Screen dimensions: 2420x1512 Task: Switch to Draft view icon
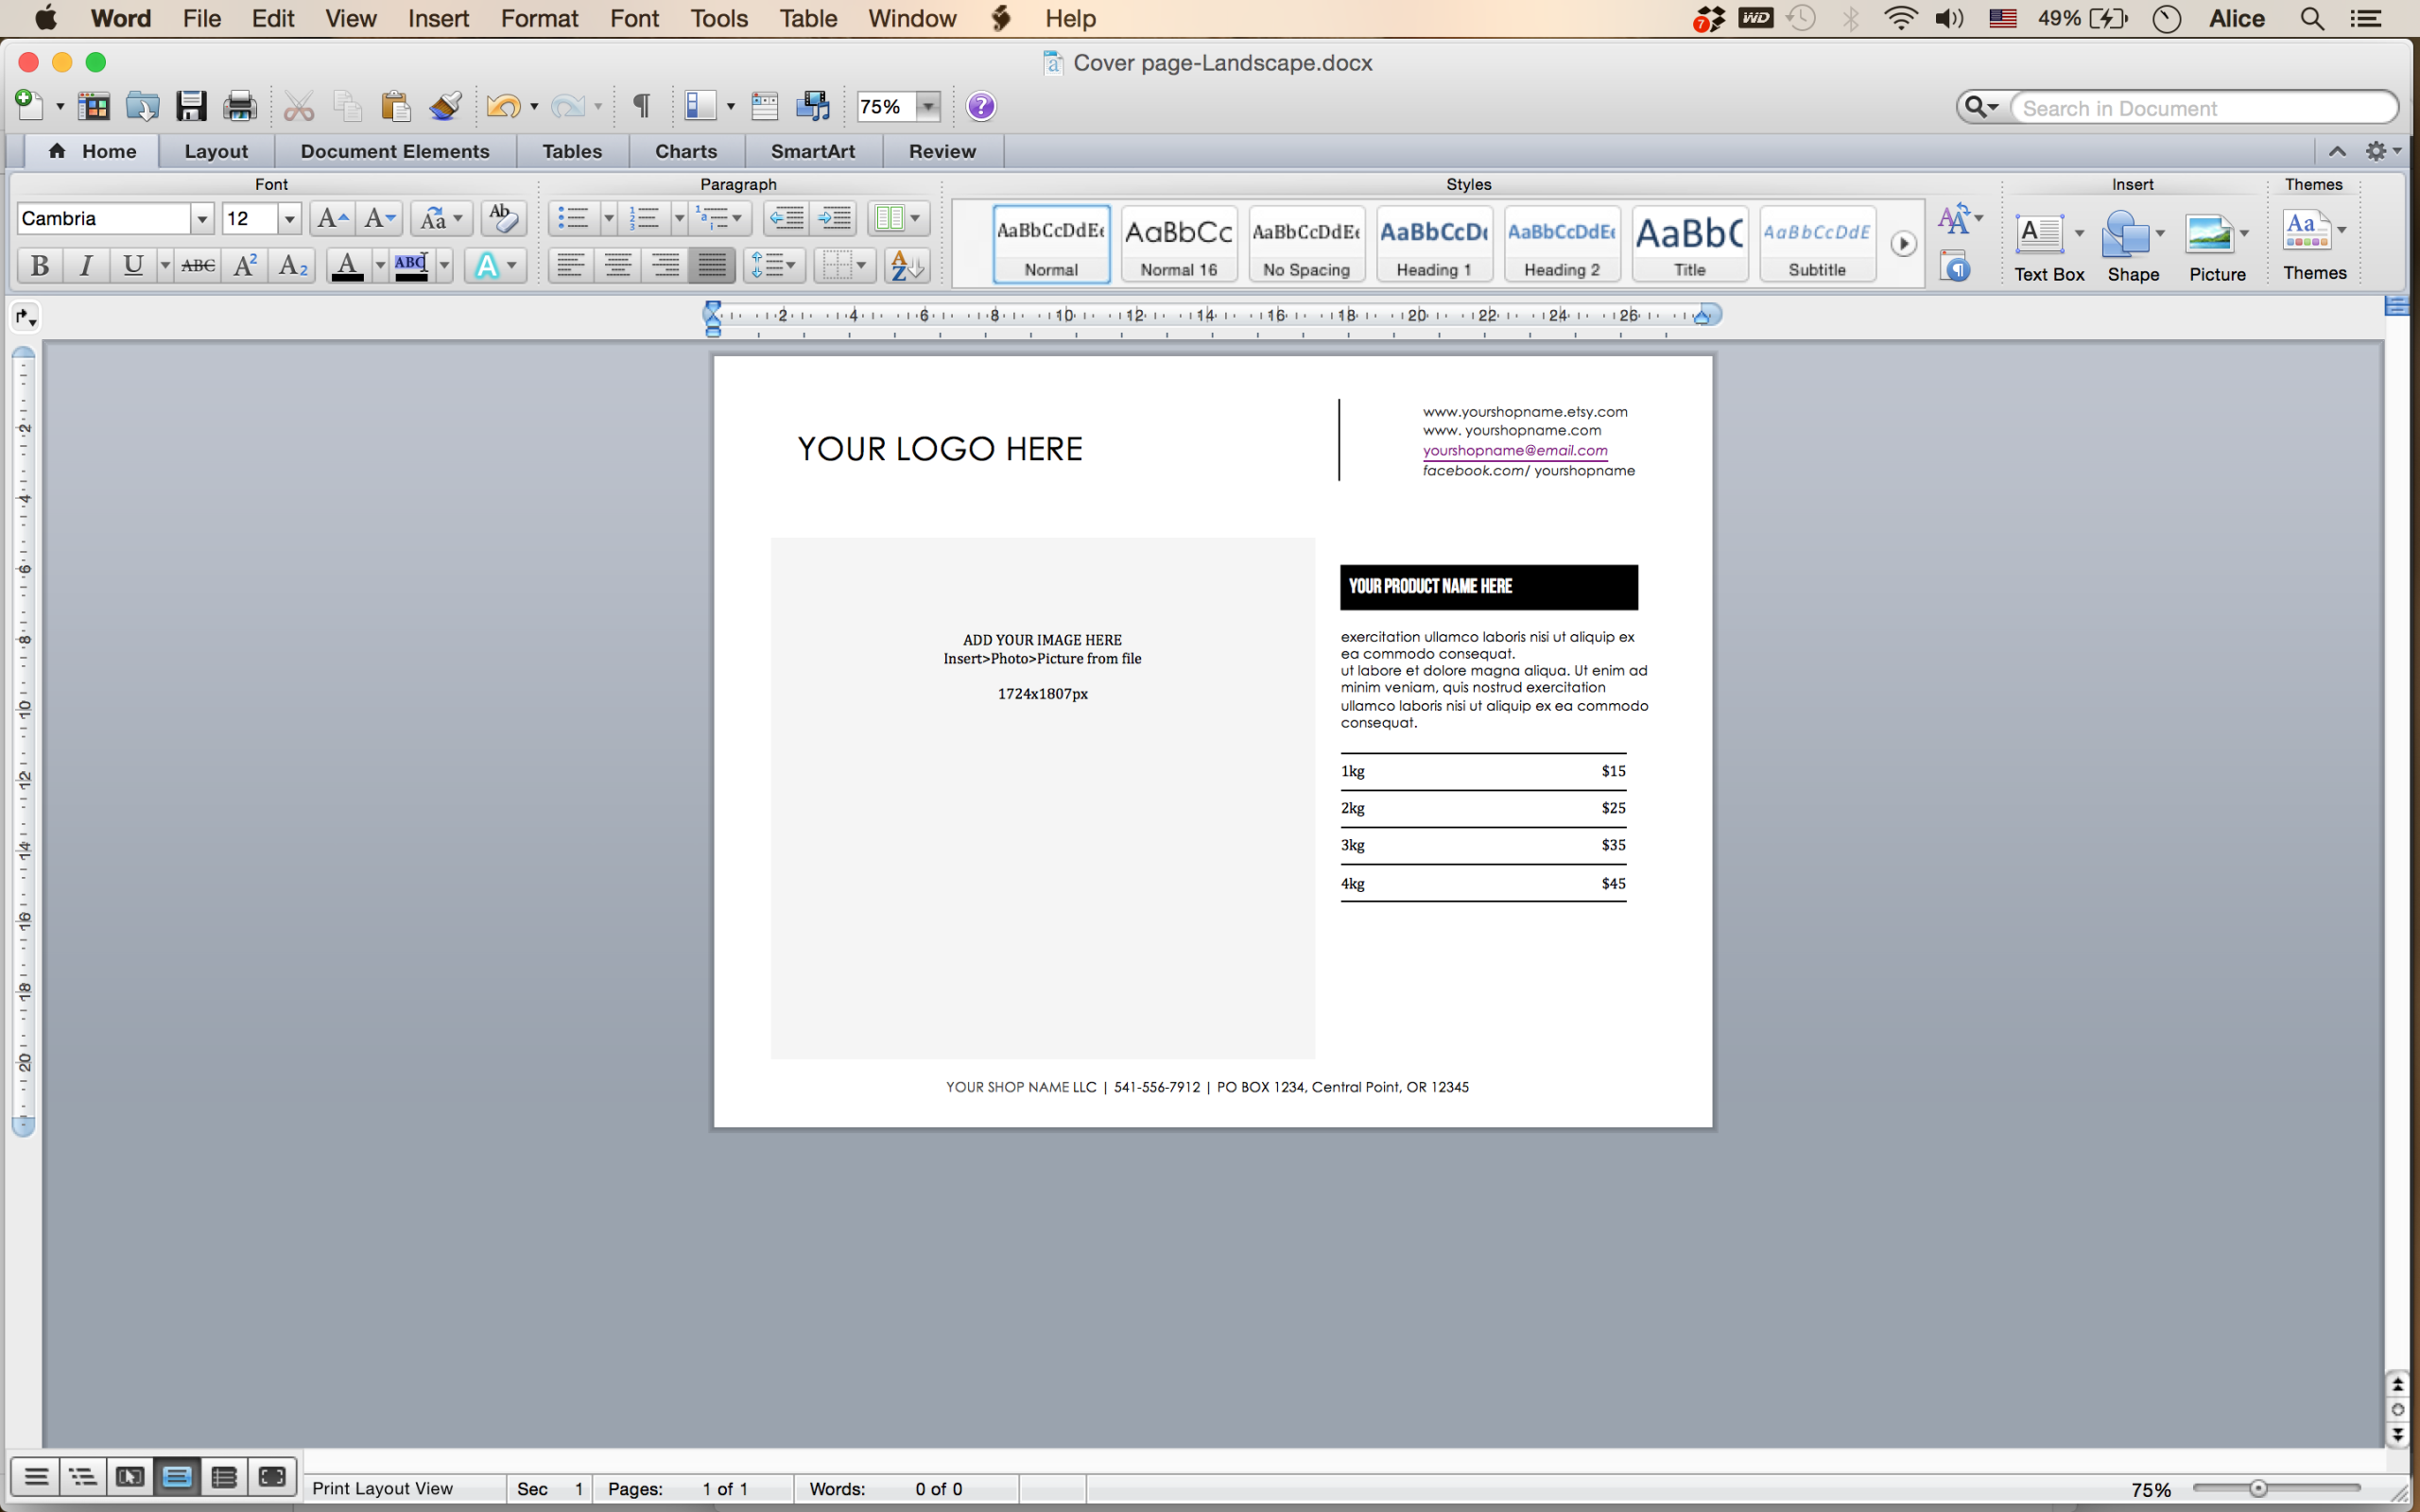(36, 1476)
